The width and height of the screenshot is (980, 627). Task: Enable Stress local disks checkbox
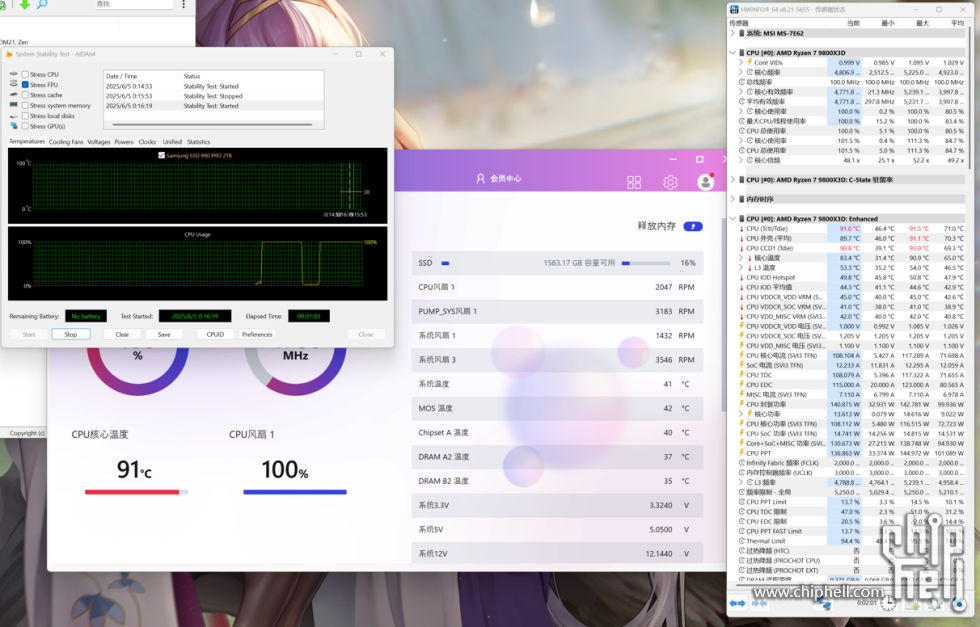25,116
